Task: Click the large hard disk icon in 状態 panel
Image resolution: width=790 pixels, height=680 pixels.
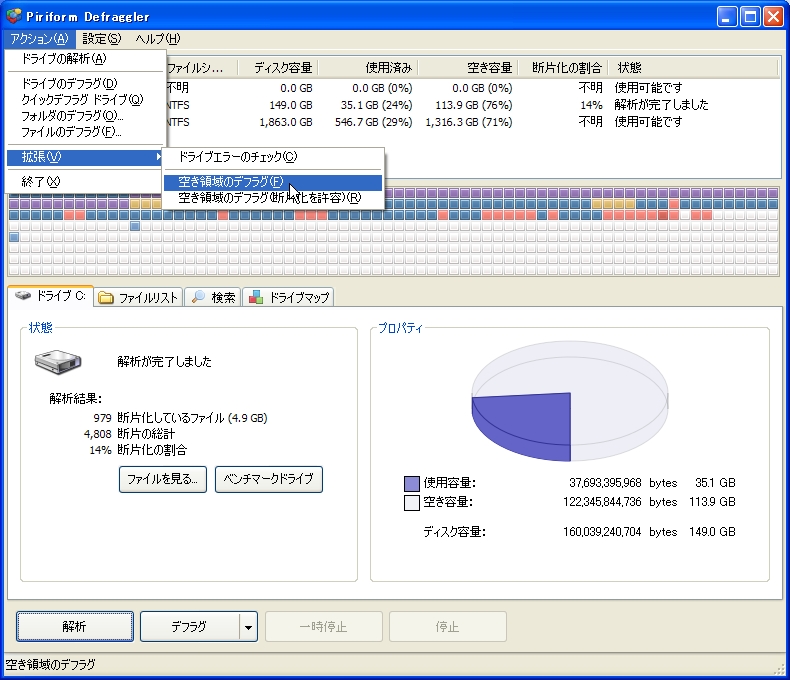Action: coord(58,362)
